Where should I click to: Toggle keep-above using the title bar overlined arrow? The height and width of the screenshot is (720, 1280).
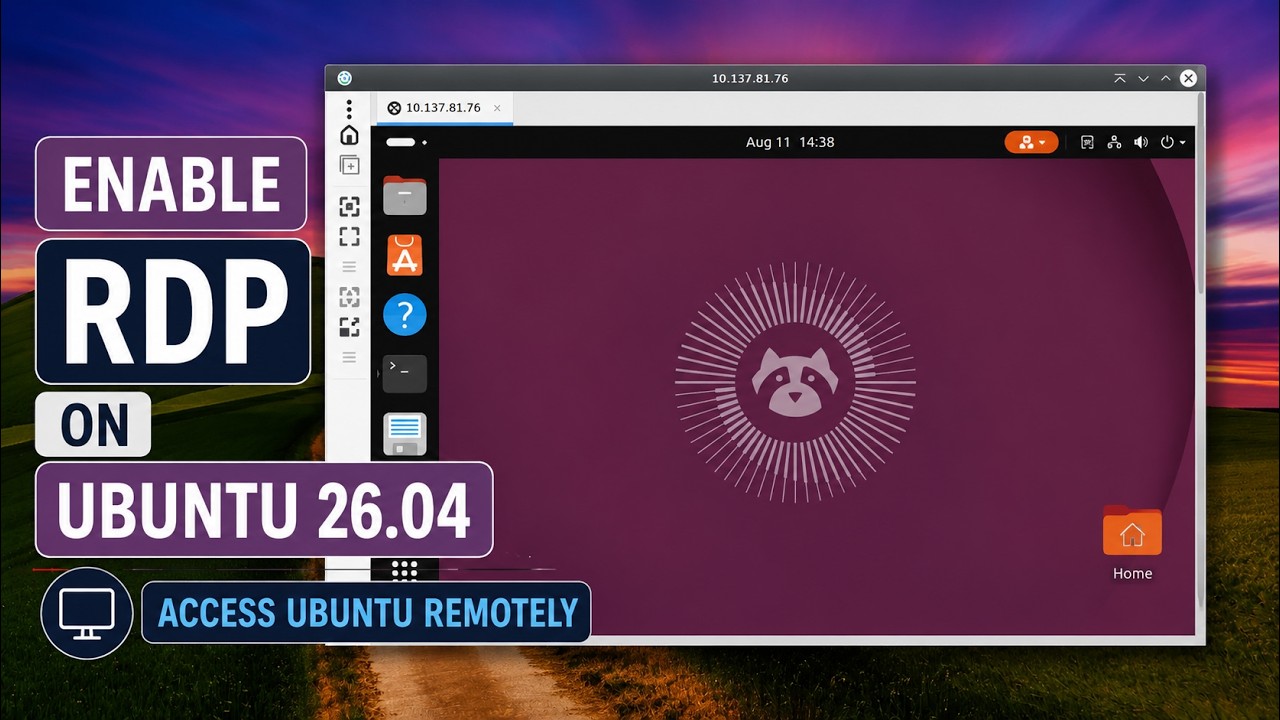pyautogui.click(x=1120, y=78)
